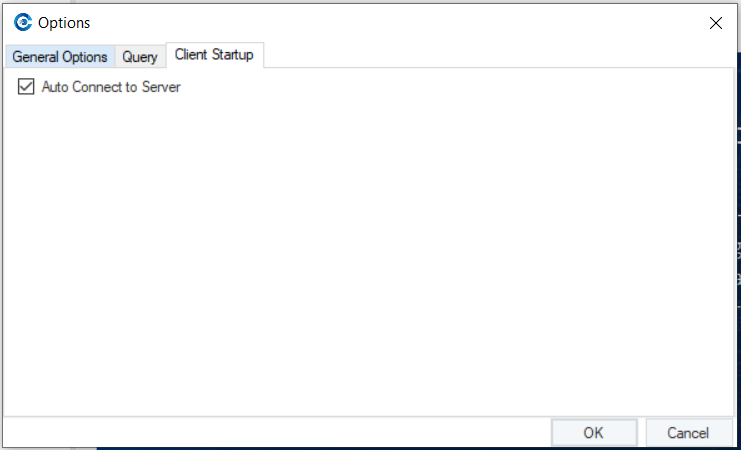Toggle the Auto Connect to Server checkbox

[26, 88]
